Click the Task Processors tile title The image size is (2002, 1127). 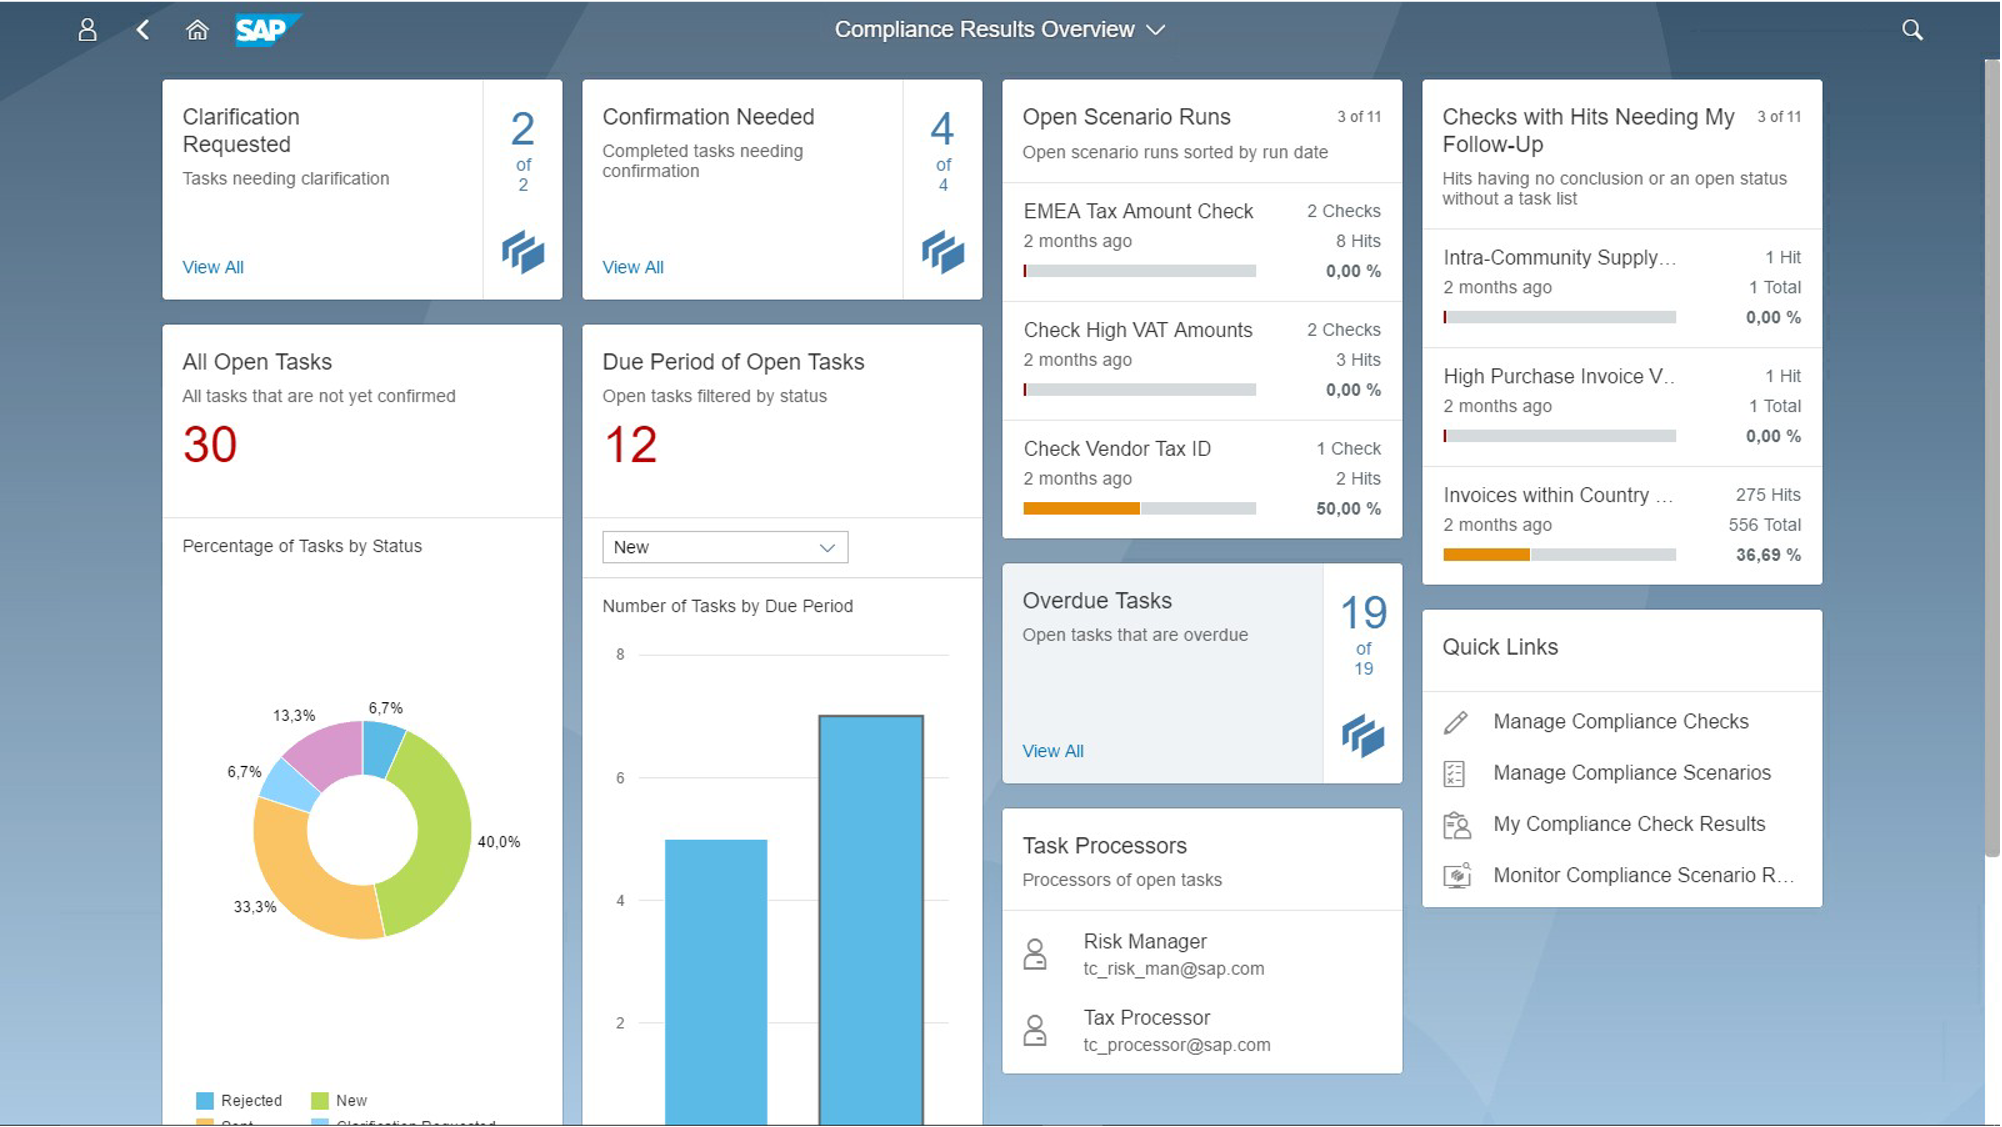[1104, 846]
